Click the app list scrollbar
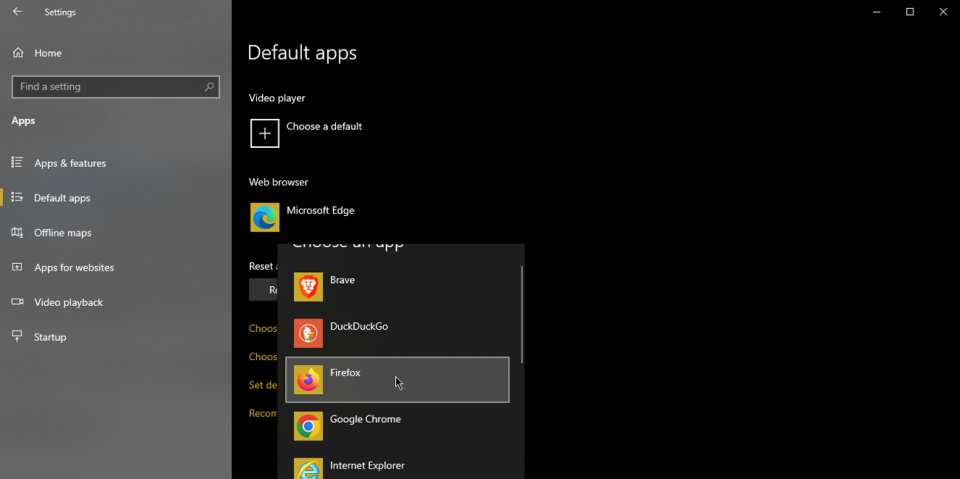This screenshot has height=479, width=960. 521,315
